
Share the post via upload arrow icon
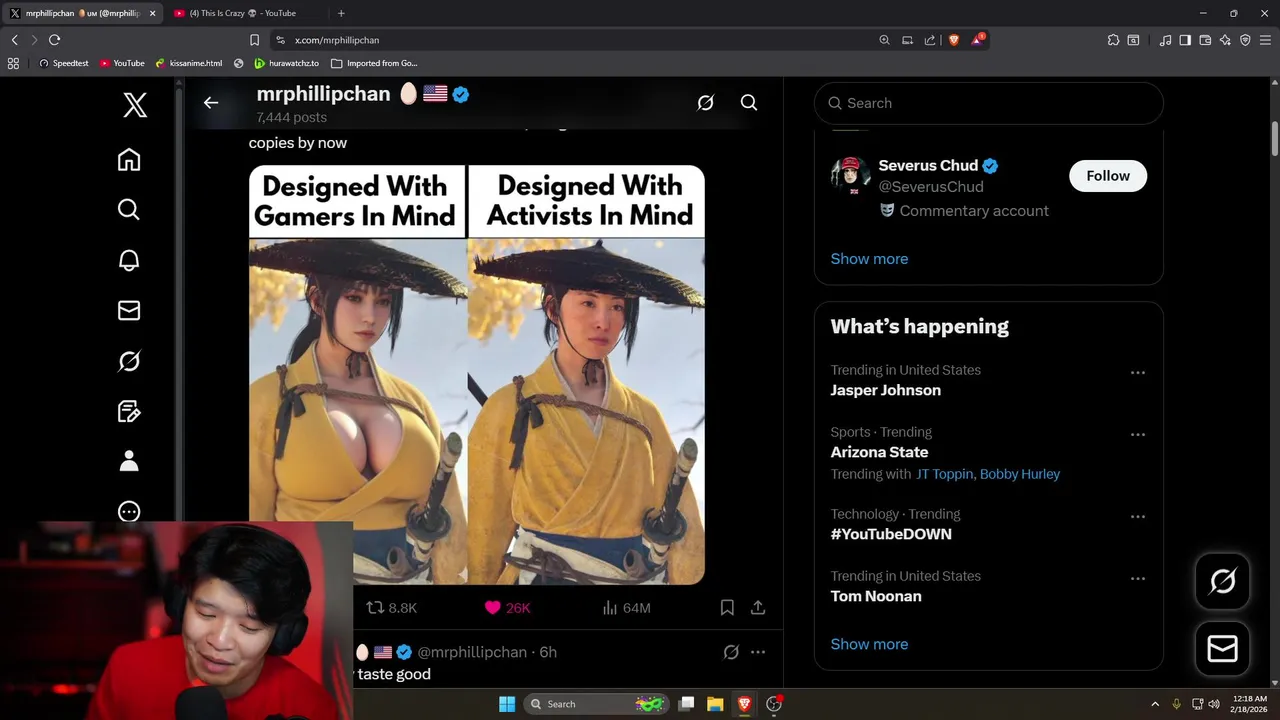(758, 607)
